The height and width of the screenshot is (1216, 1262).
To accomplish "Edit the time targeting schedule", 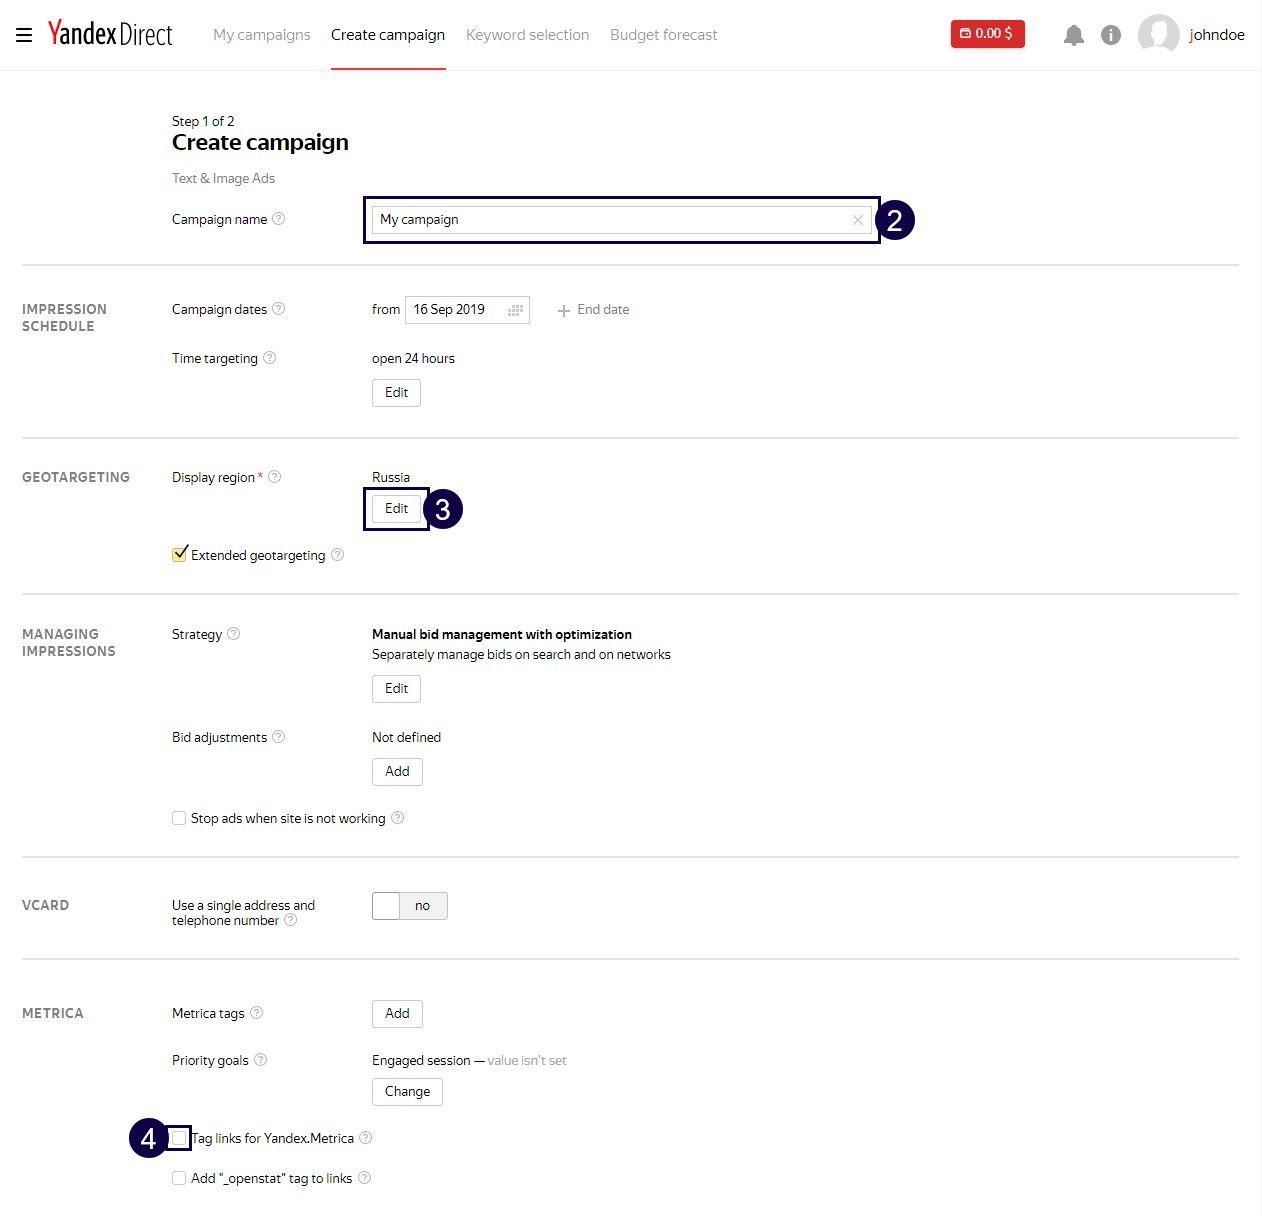I will click(396, 392).
